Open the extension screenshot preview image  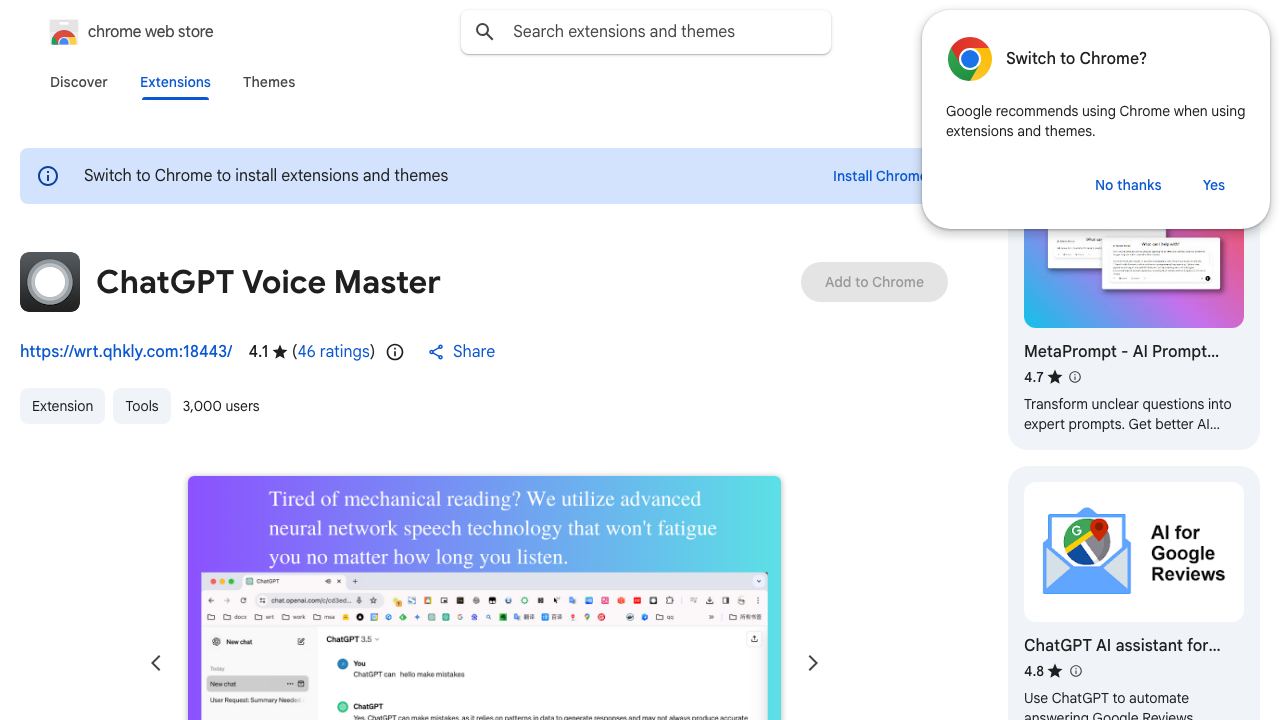point(484,598)
